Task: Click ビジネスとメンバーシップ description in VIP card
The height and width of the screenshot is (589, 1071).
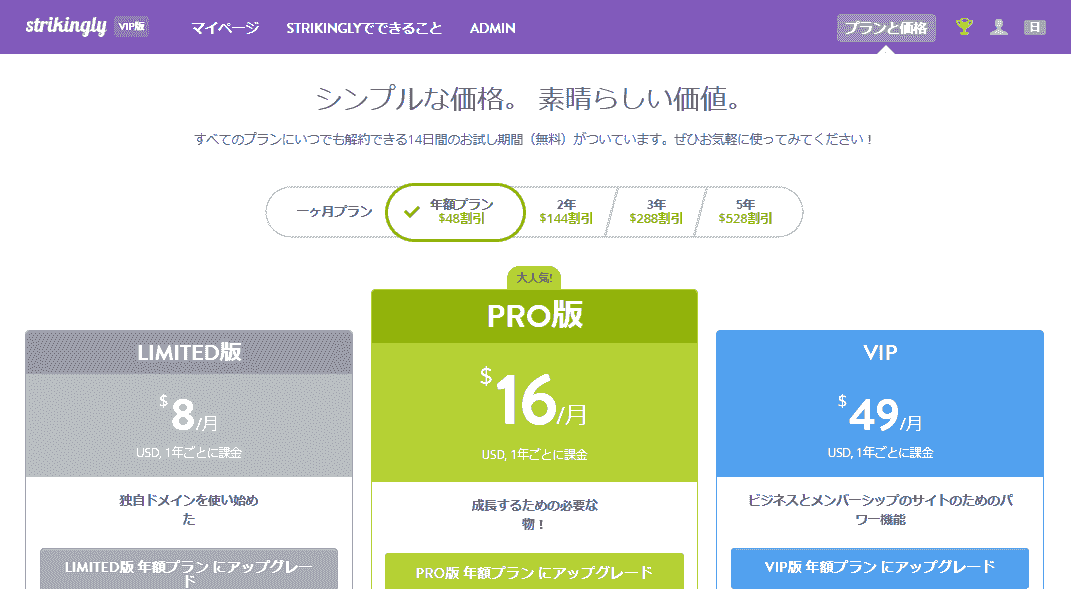Action: (x=880, y=510)
